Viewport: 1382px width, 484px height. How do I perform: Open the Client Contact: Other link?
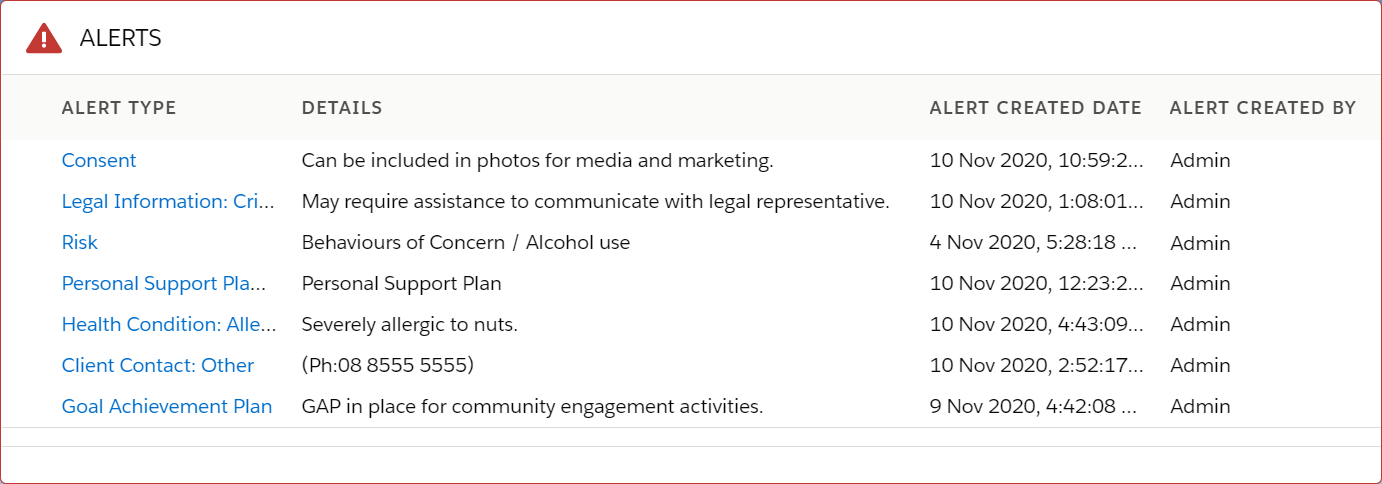(158, 365)
